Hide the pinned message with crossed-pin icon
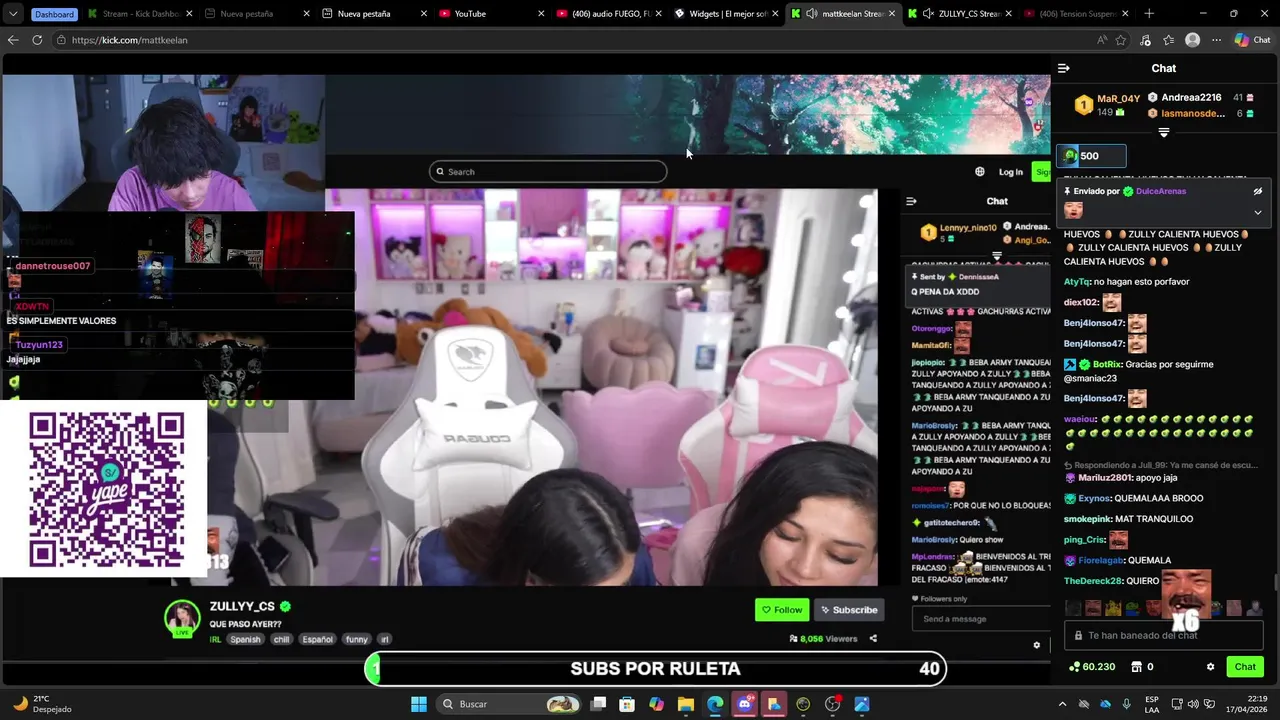This screenshot has width=1280, height=720. (x=1258, y=191)
